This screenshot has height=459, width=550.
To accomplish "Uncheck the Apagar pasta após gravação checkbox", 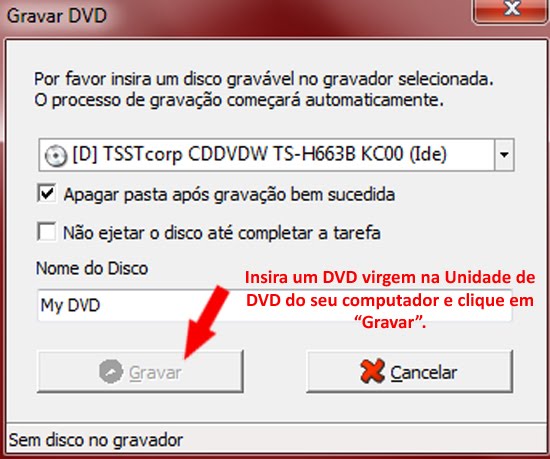I will click(47, 193).
